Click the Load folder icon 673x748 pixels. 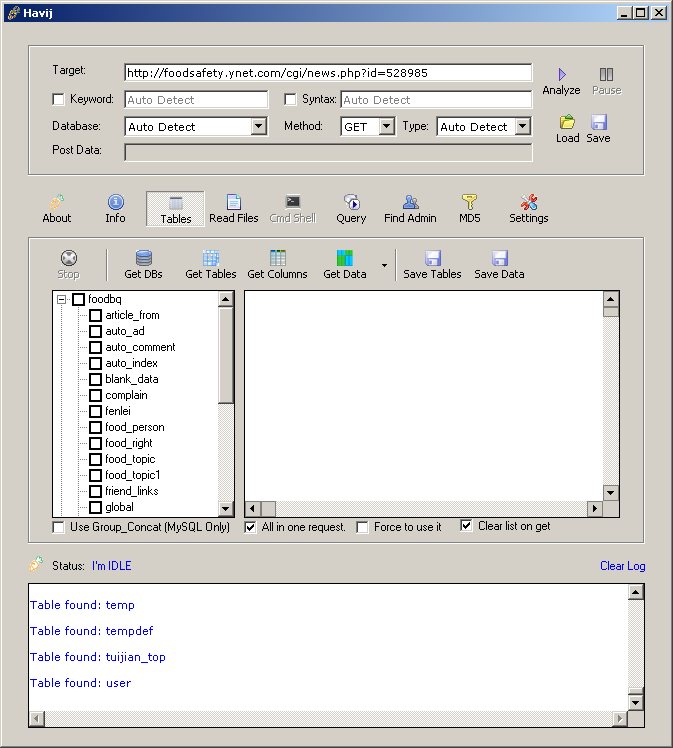point(567,122)
